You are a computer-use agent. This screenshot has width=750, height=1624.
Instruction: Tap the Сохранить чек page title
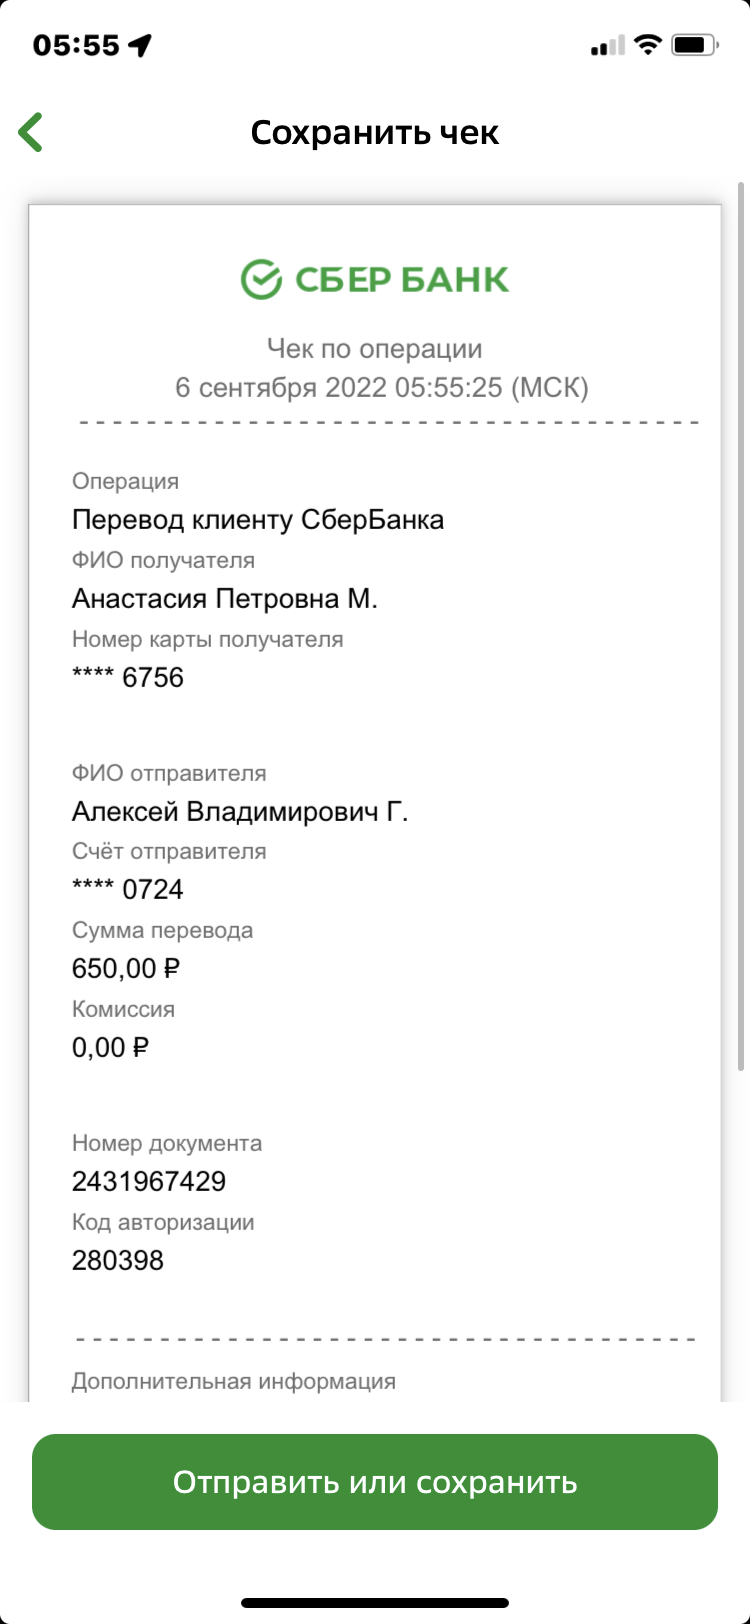click(374, 132)
